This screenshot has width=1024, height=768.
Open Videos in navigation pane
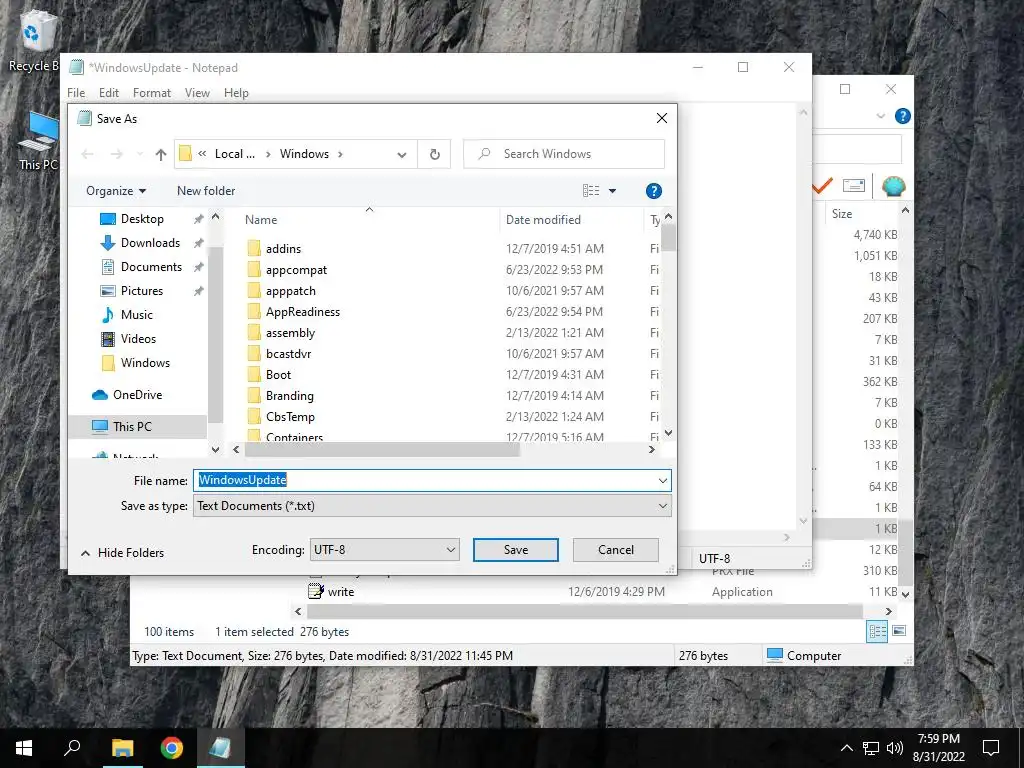coord(138,339)
